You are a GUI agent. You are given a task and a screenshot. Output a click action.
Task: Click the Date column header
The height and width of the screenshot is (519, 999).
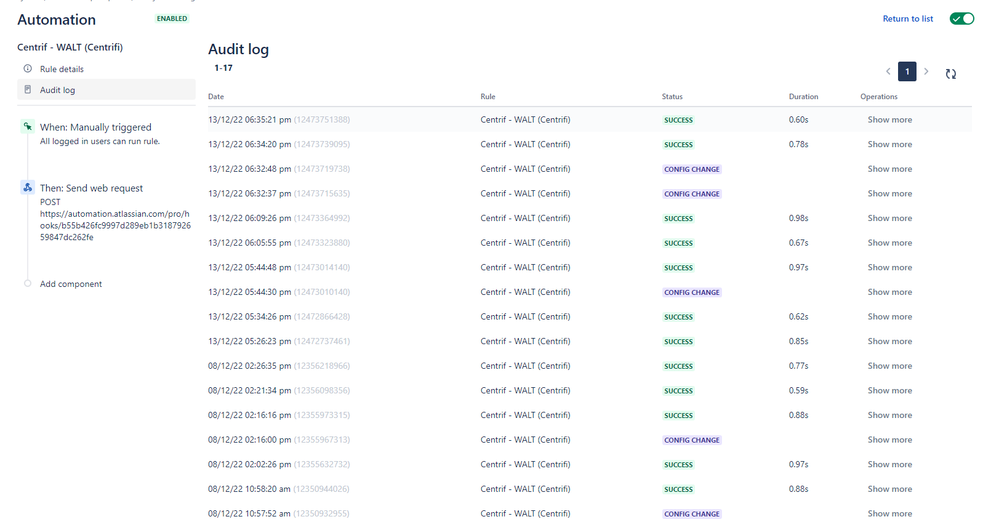(x=216, y=97)
